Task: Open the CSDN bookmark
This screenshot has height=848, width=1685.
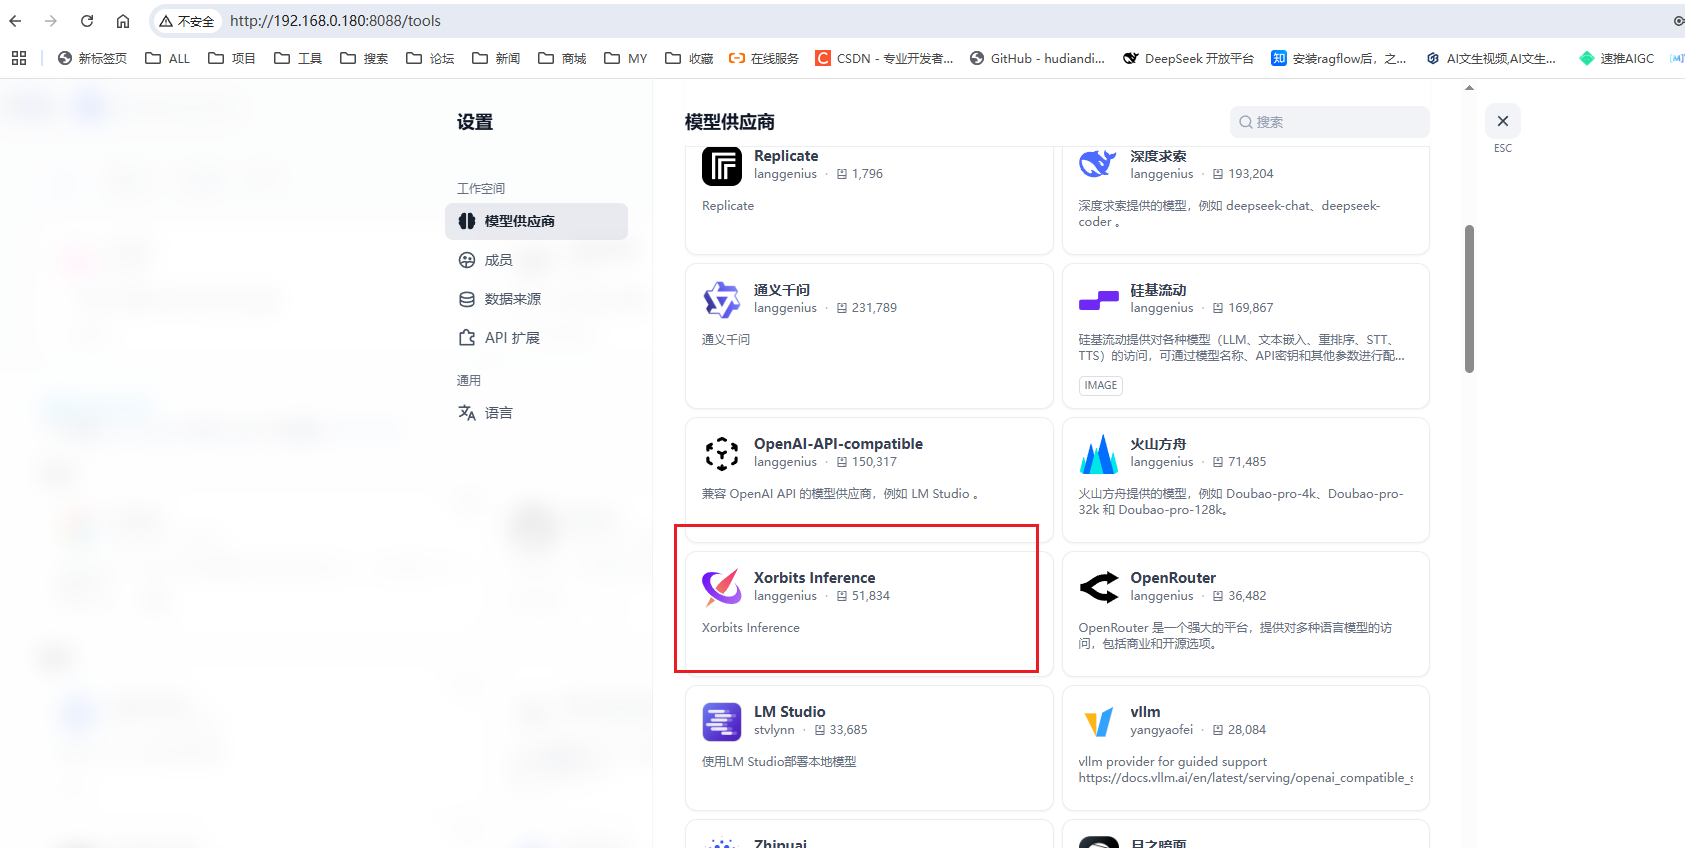Action: click(884, 58)
